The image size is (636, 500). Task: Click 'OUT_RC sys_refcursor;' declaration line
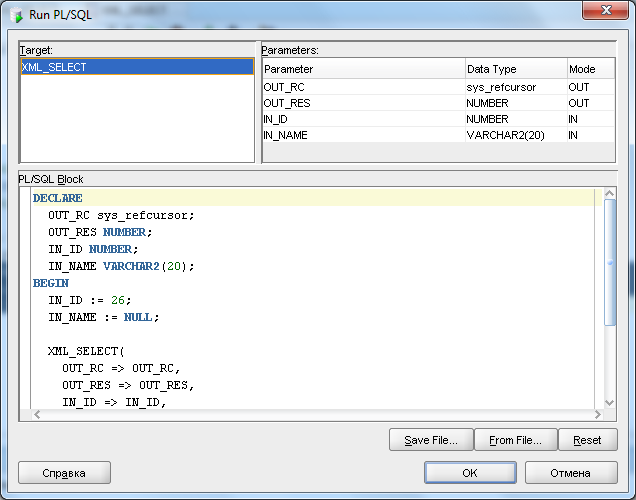121,215
